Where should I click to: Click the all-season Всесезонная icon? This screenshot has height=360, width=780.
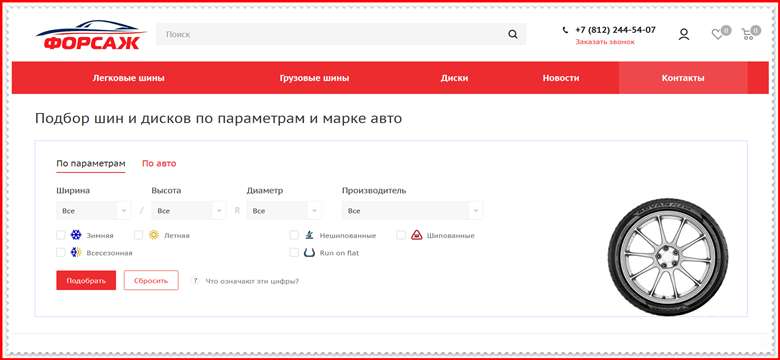(x=76, y=253)
